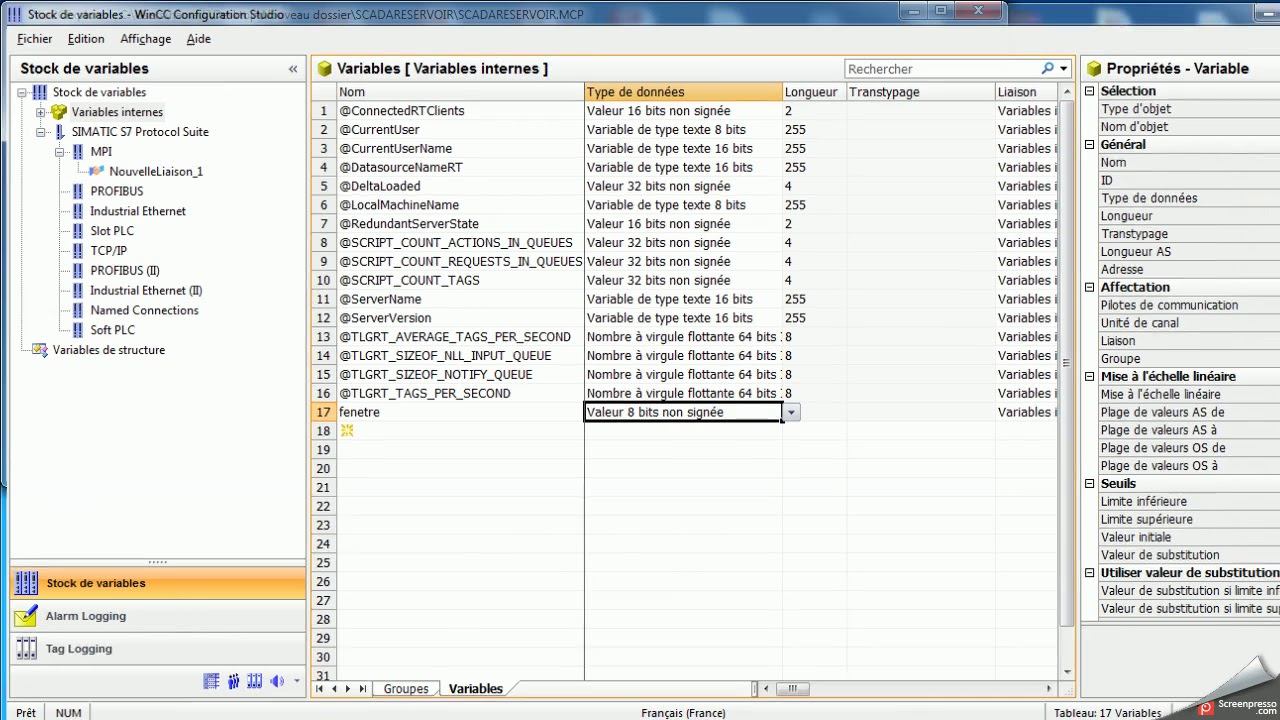Collapse the Affectation properties section
The width and height of the screenshot is (1280, 720).
1090,287
